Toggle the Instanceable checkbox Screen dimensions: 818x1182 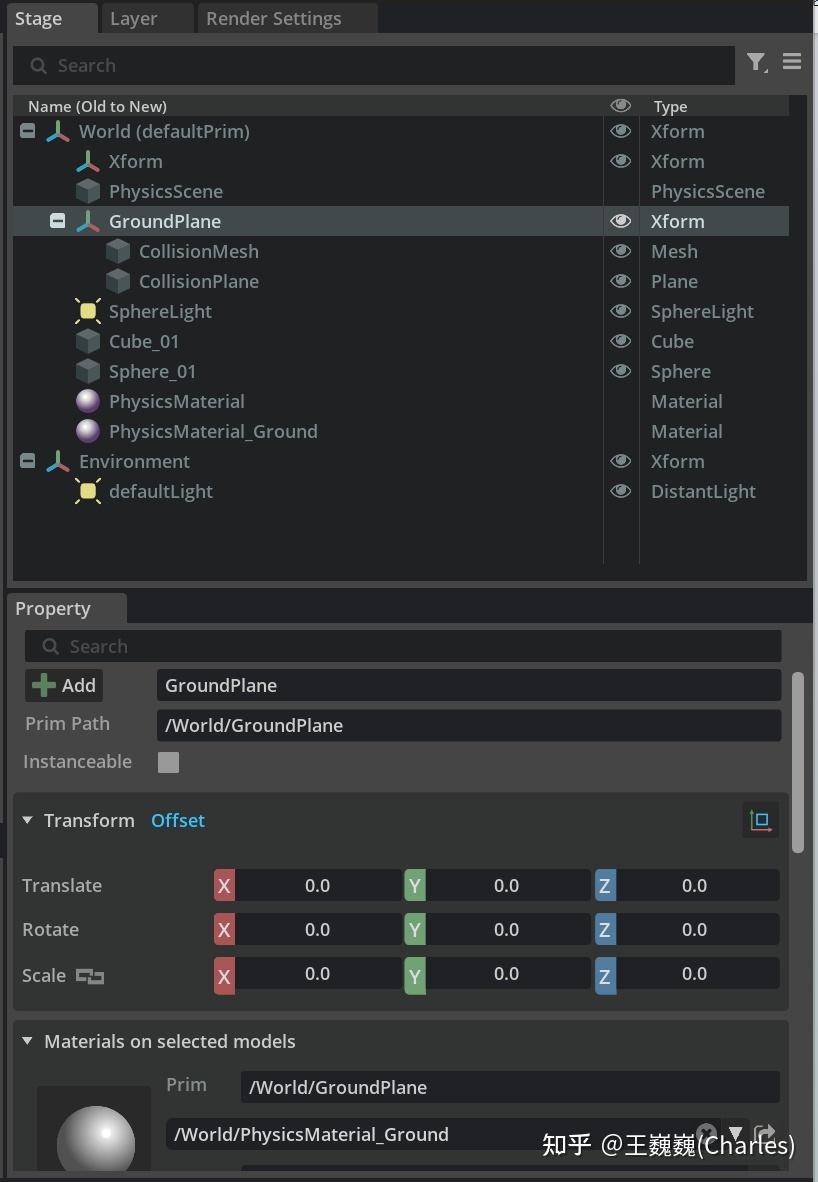click(168, 762)
